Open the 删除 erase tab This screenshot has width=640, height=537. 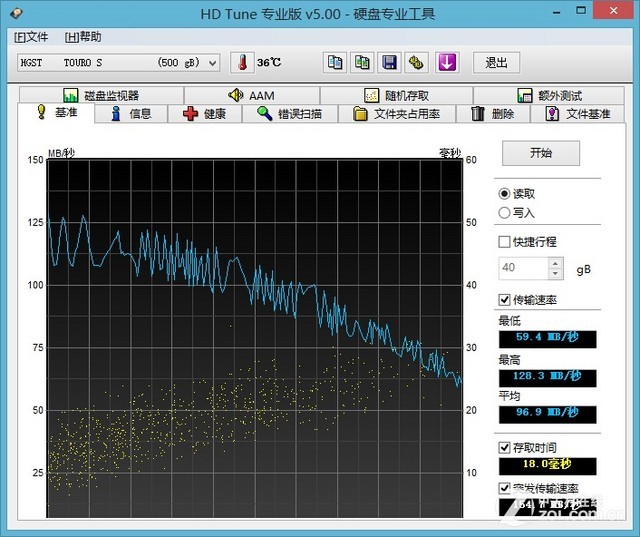point(493,114)
